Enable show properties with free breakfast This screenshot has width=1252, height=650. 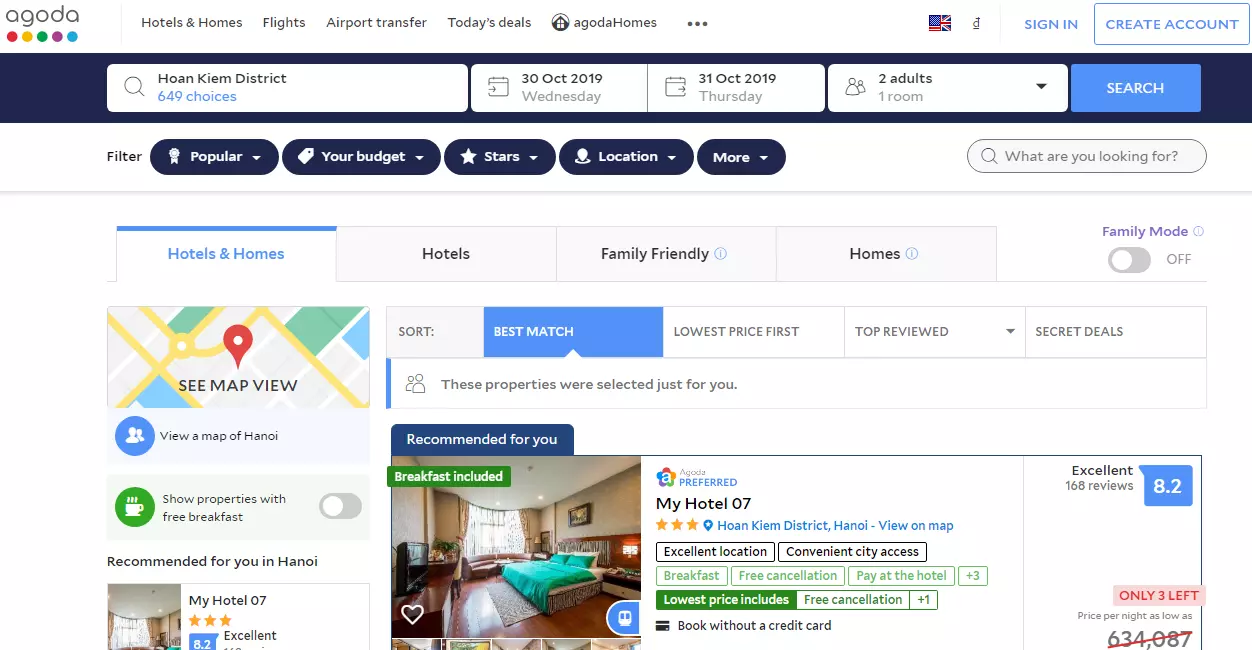[x=340, y=506]
